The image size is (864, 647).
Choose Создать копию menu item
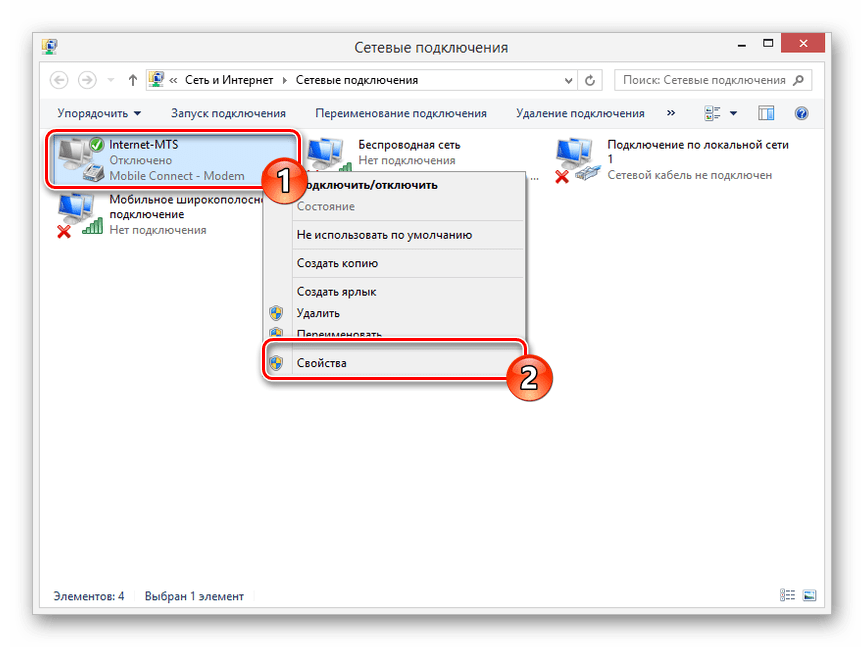394,263
